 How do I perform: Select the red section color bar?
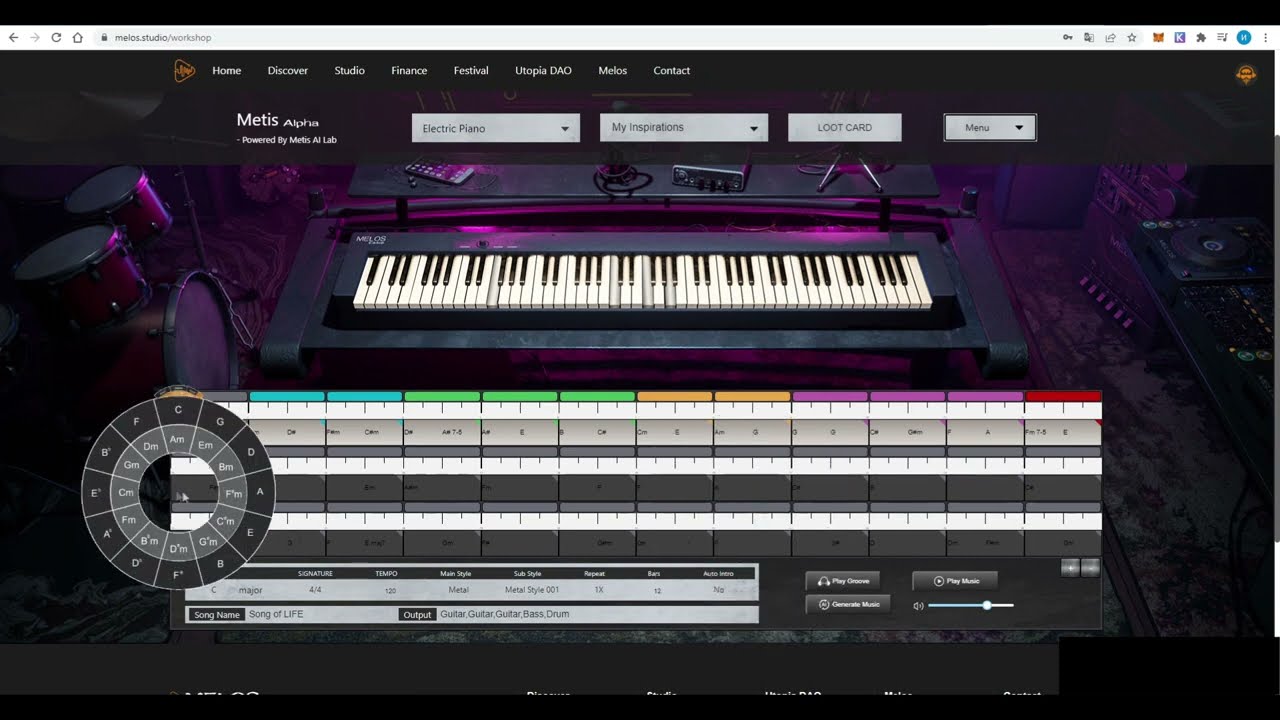(x=1063, y=397)
